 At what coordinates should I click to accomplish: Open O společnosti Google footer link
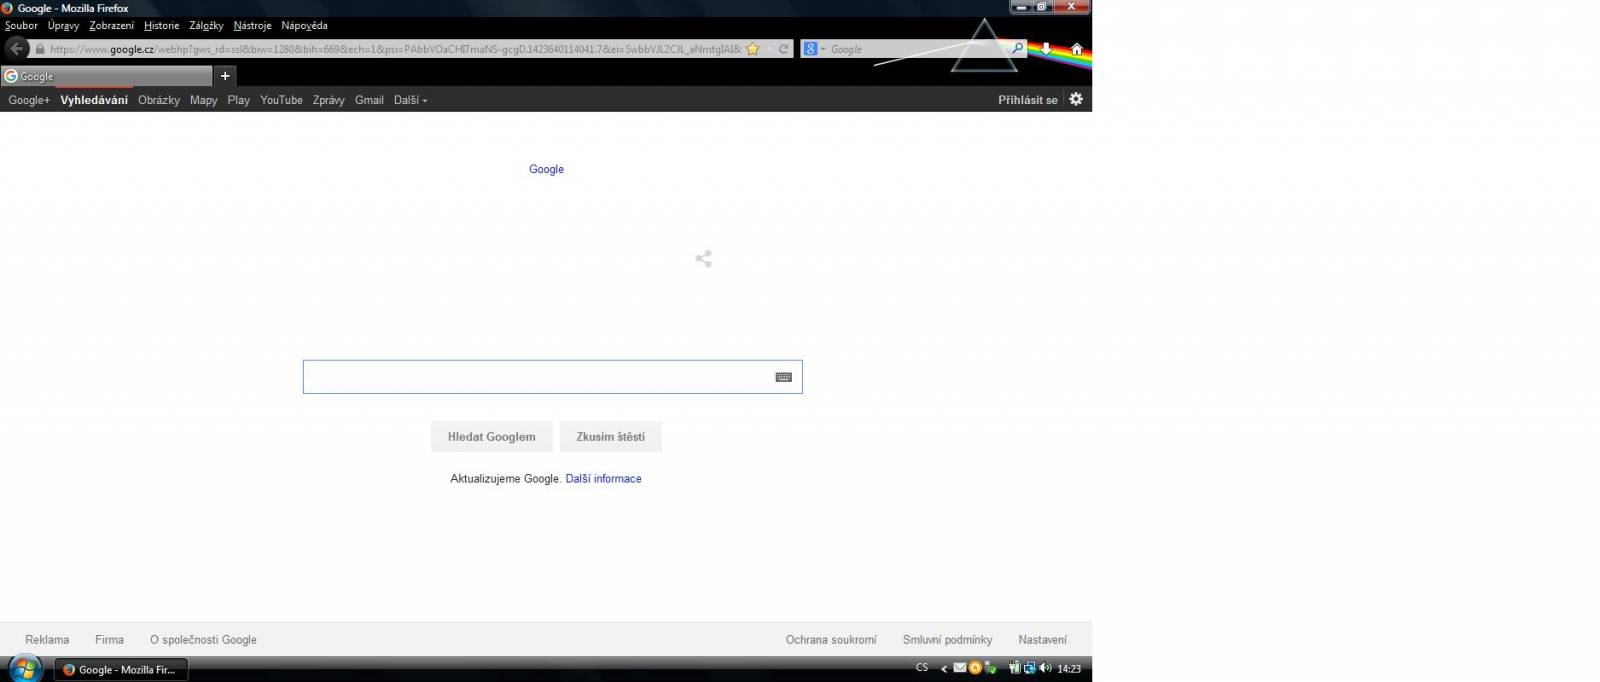click(x=203, y=640)
